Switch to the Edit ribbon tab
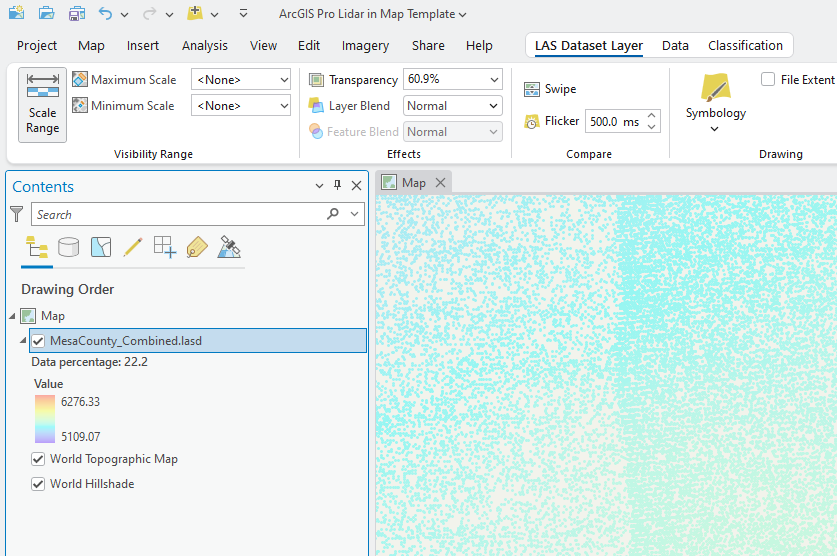 [x=309, y=46]
